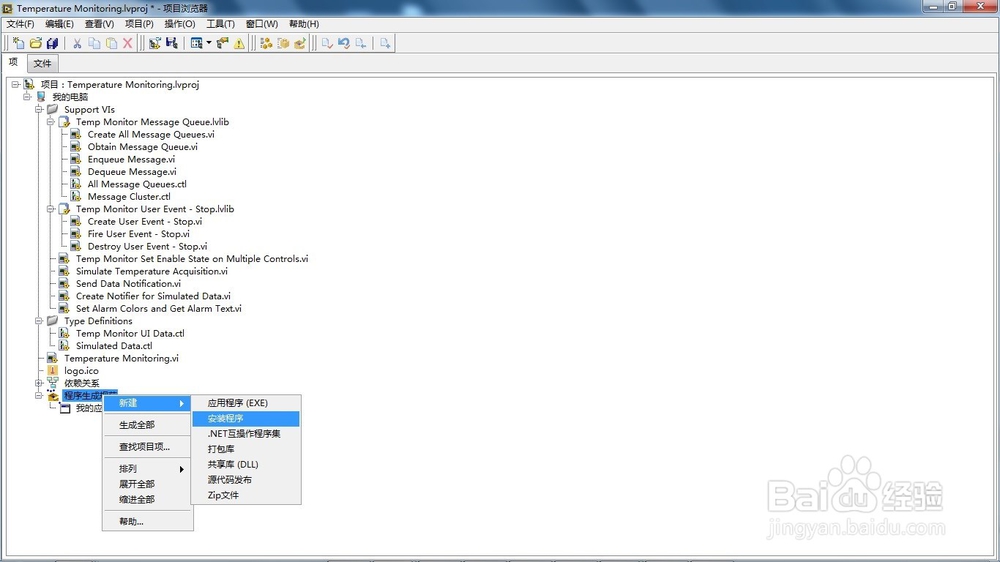The image size is (1000, 562).
Task: Click the yellow warning triangle icon
Action: click(239, 43)
